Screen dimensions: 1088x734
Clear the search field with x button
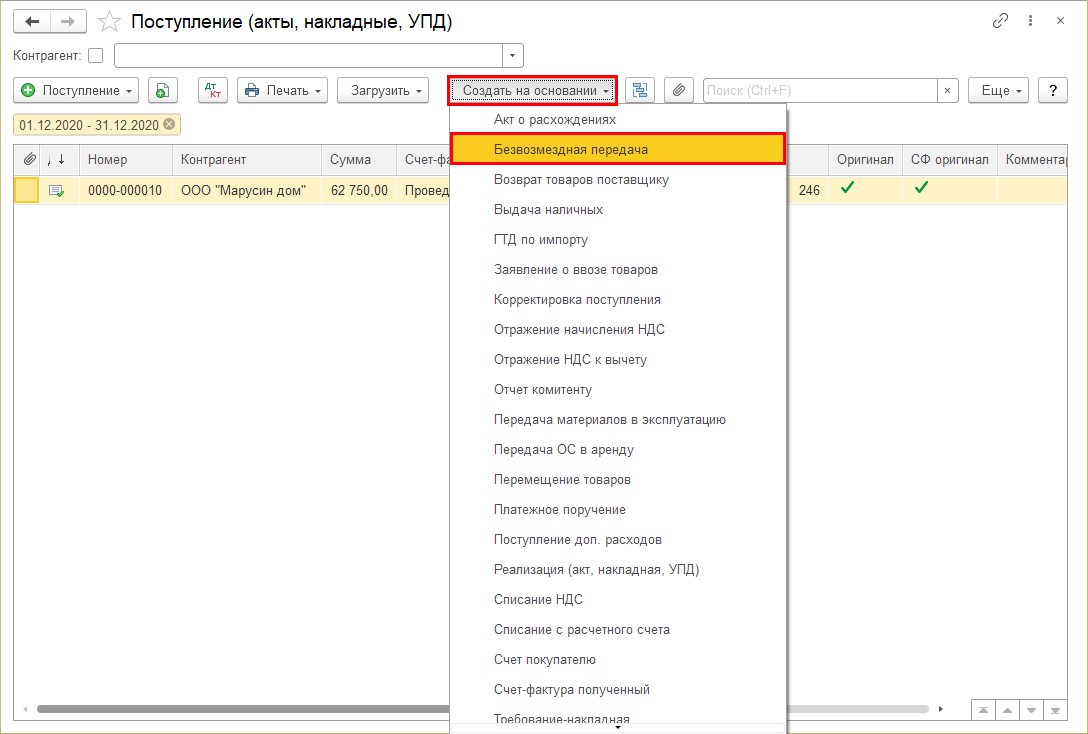[948, 90]
